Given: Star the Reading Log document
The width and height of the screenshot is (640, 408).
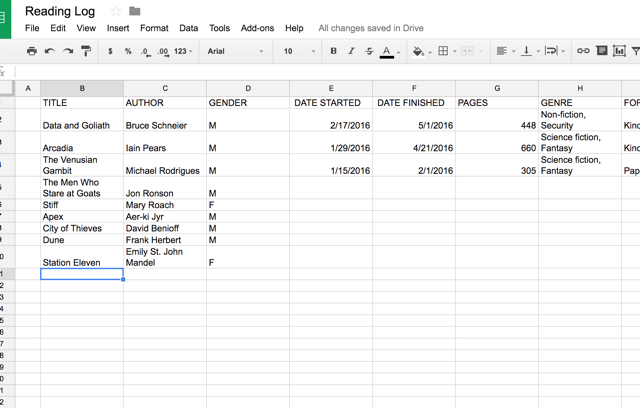Looking at the screenshot, I should (116, 11).
